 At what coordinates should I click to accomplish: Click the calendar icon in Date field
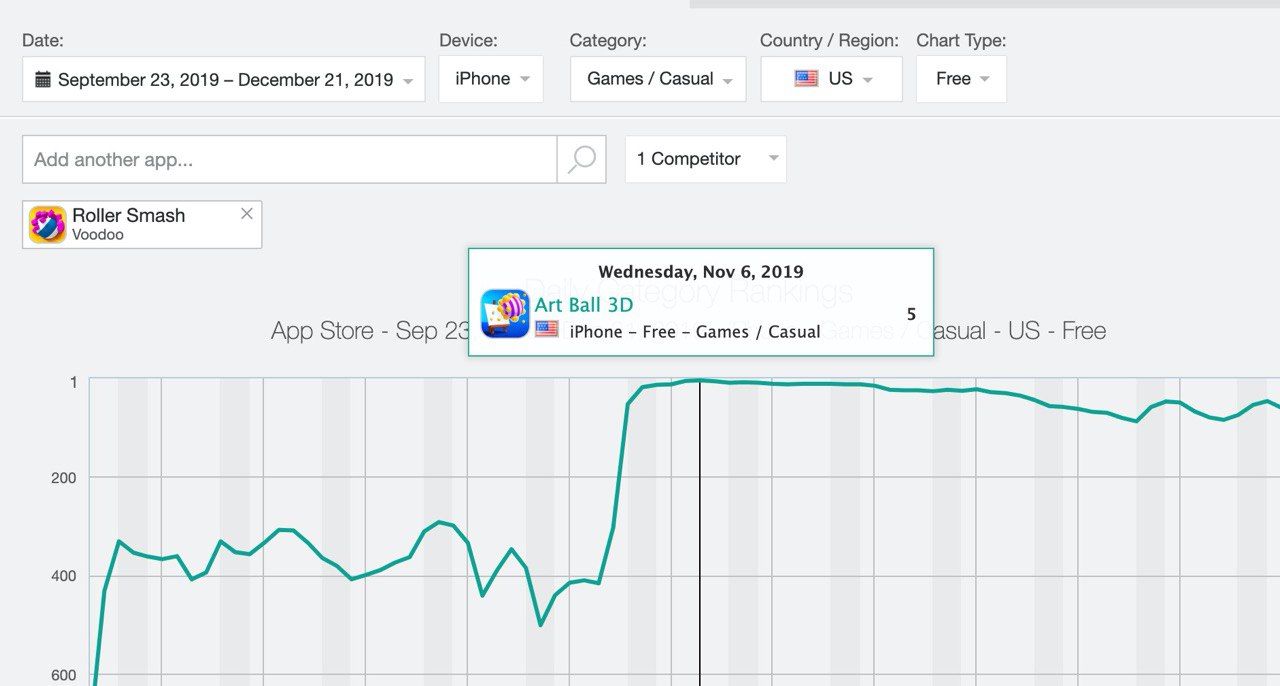pos(43,79)
